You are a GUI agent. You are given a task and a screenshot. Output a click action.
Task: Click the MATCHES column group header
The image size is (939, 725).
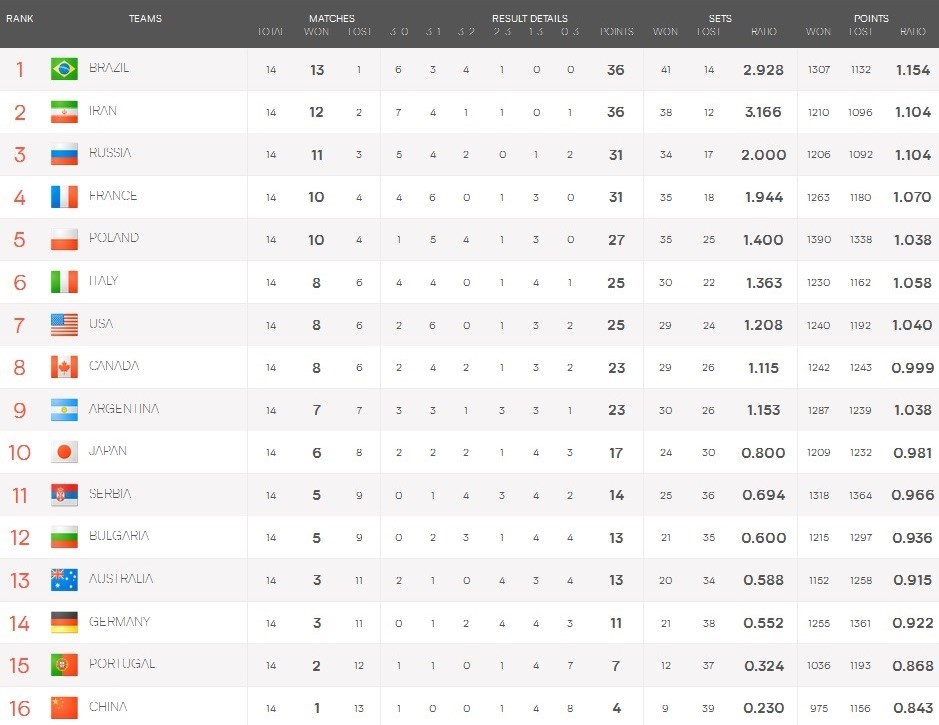332,19
